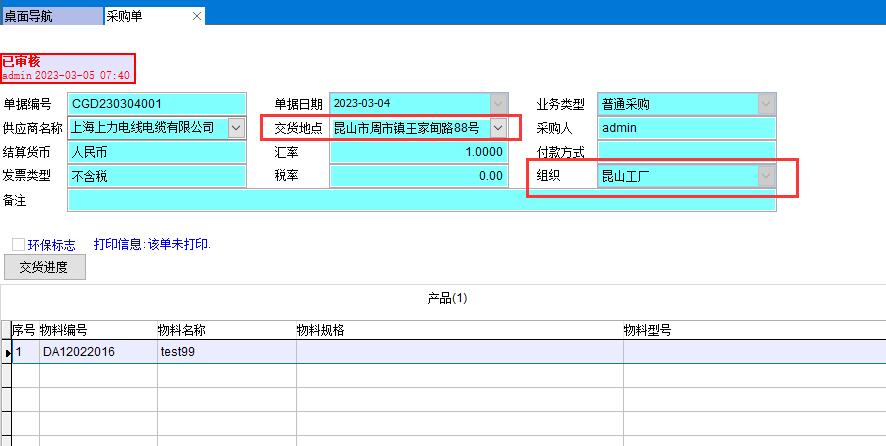The width and height of the screenshot is (886, 446).
Task: Click the 付款方式 input field
Action: (686, 152)
